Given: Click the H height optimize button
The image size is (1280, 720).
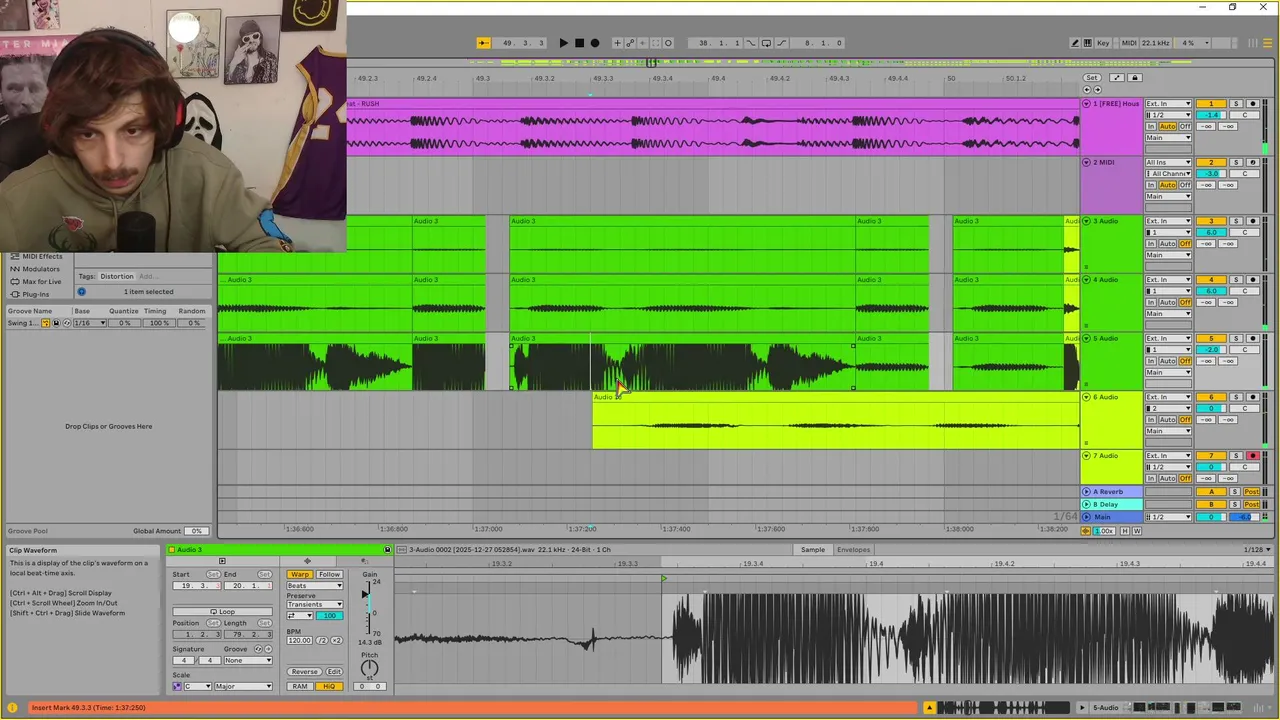Looking at the screenshot, I should pos(1125,531).
